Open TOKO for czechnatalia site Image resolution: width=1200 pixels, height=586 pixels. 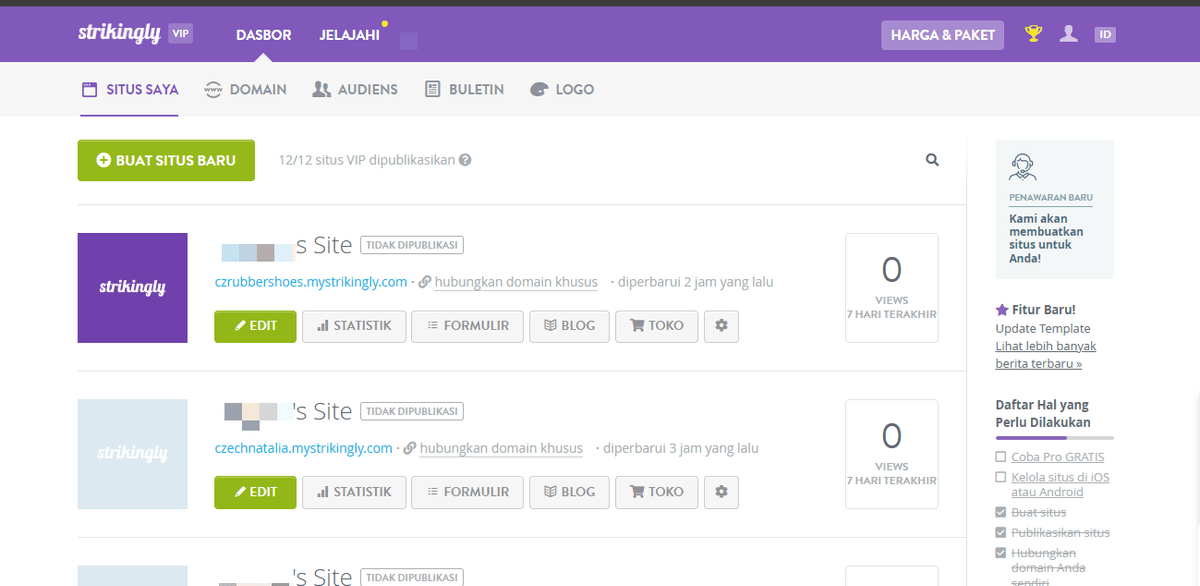click(656, 491)
